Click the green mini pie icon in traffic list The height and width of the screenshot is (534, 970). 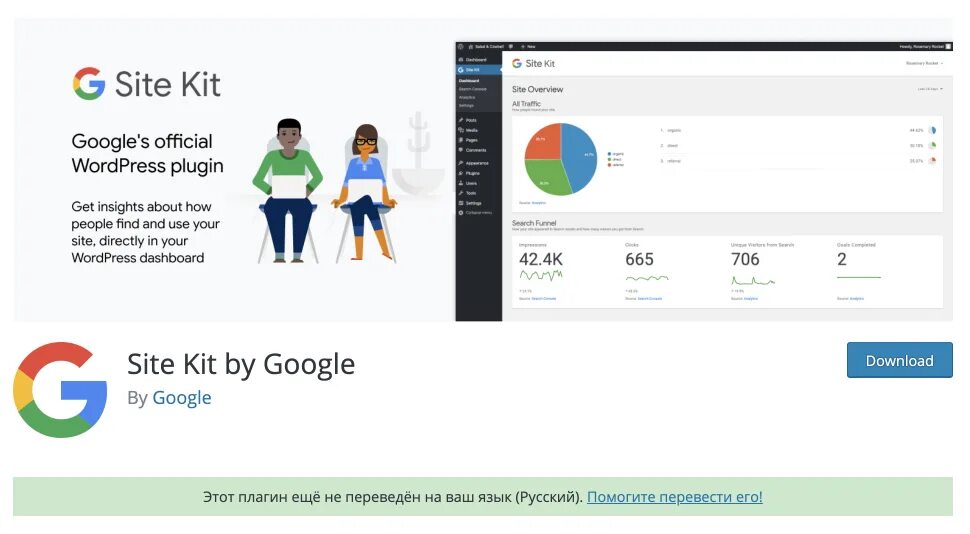coord(932,145)
